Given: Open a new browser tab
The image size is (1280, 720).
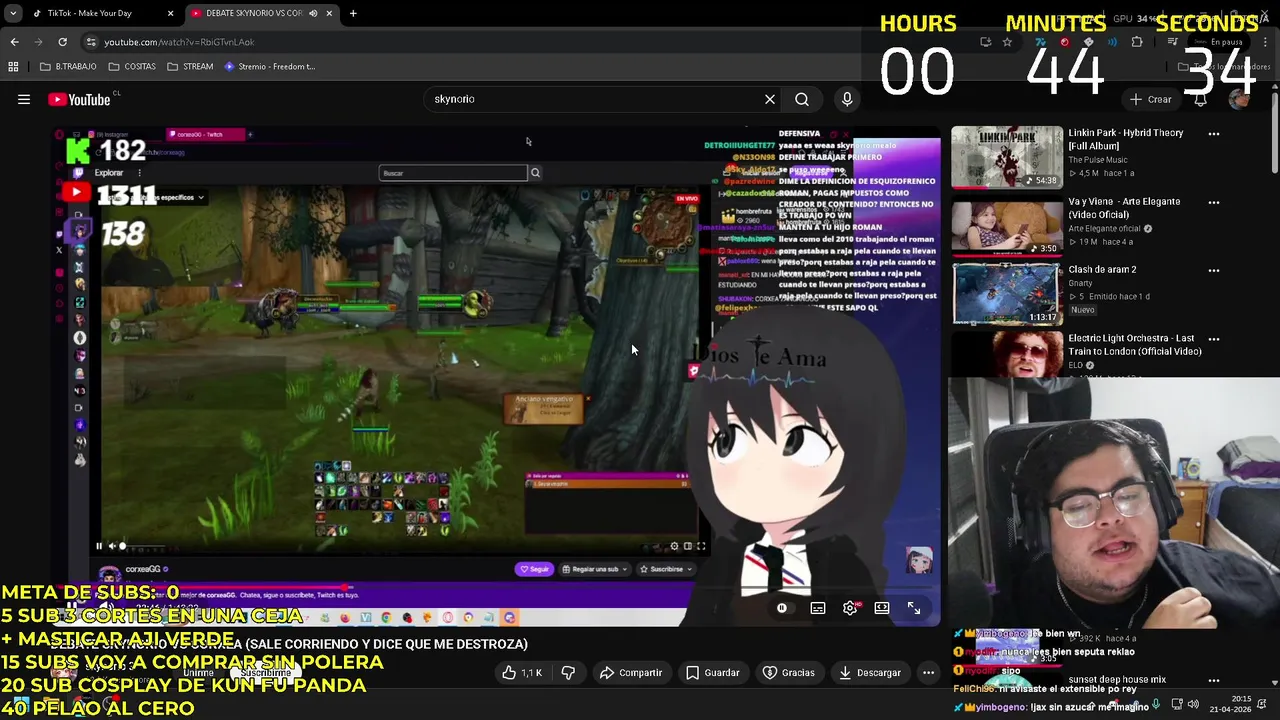Looking at the screenshot, I should (x=353, y=13).
